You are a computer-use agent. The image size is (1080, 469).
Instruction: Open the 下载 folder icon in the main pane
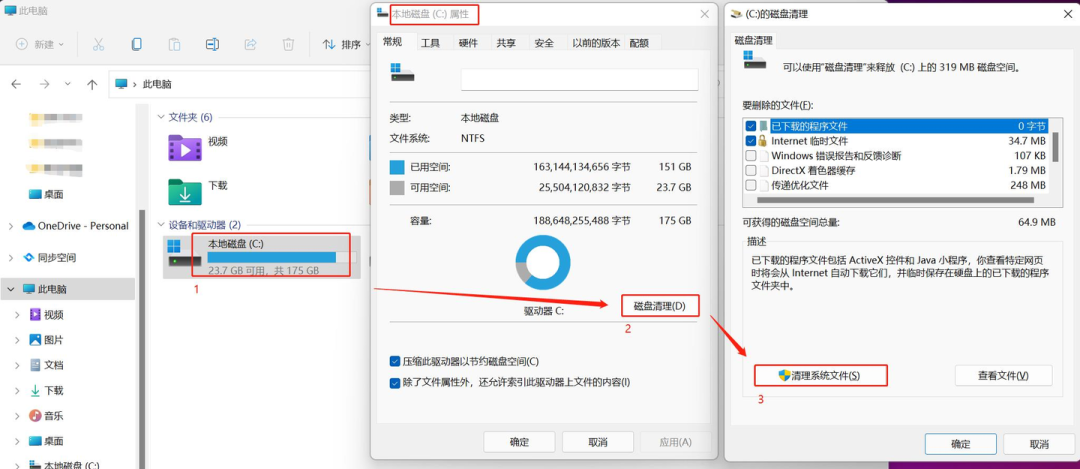click(x=185, y=192)
